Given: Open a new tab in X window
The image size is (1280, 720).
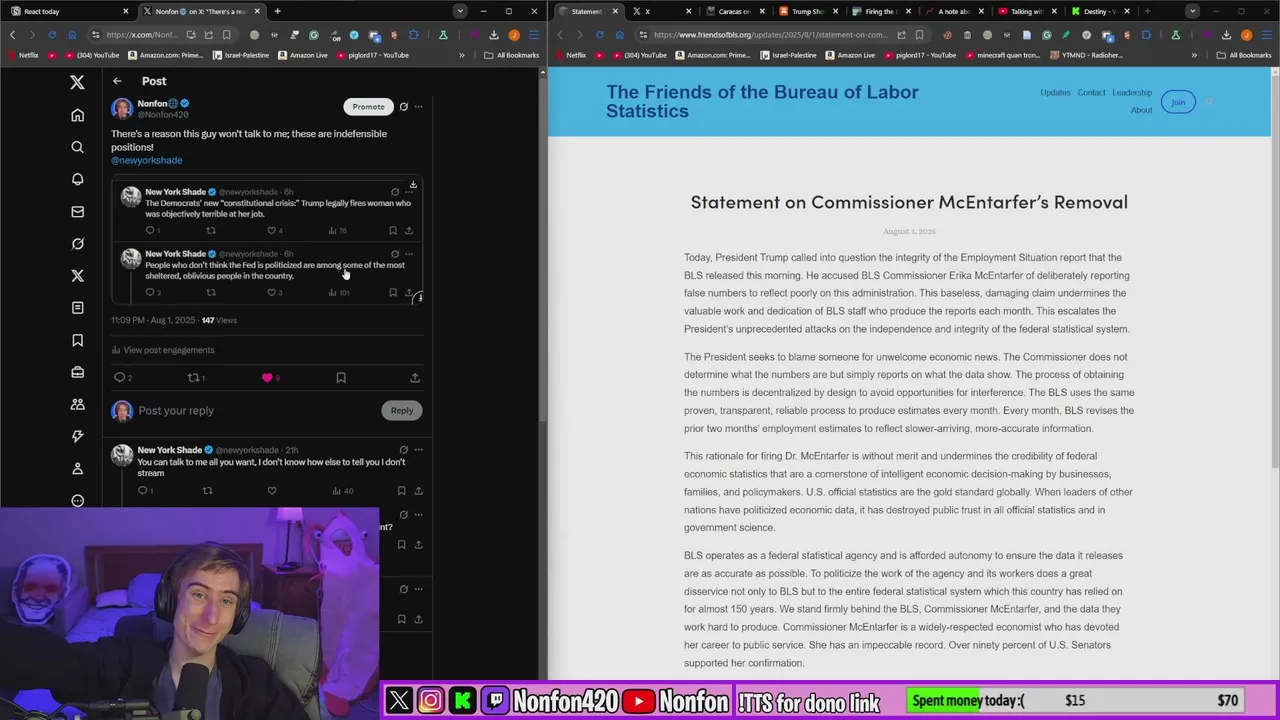Looking at the screenshot, I should [277, 11].
